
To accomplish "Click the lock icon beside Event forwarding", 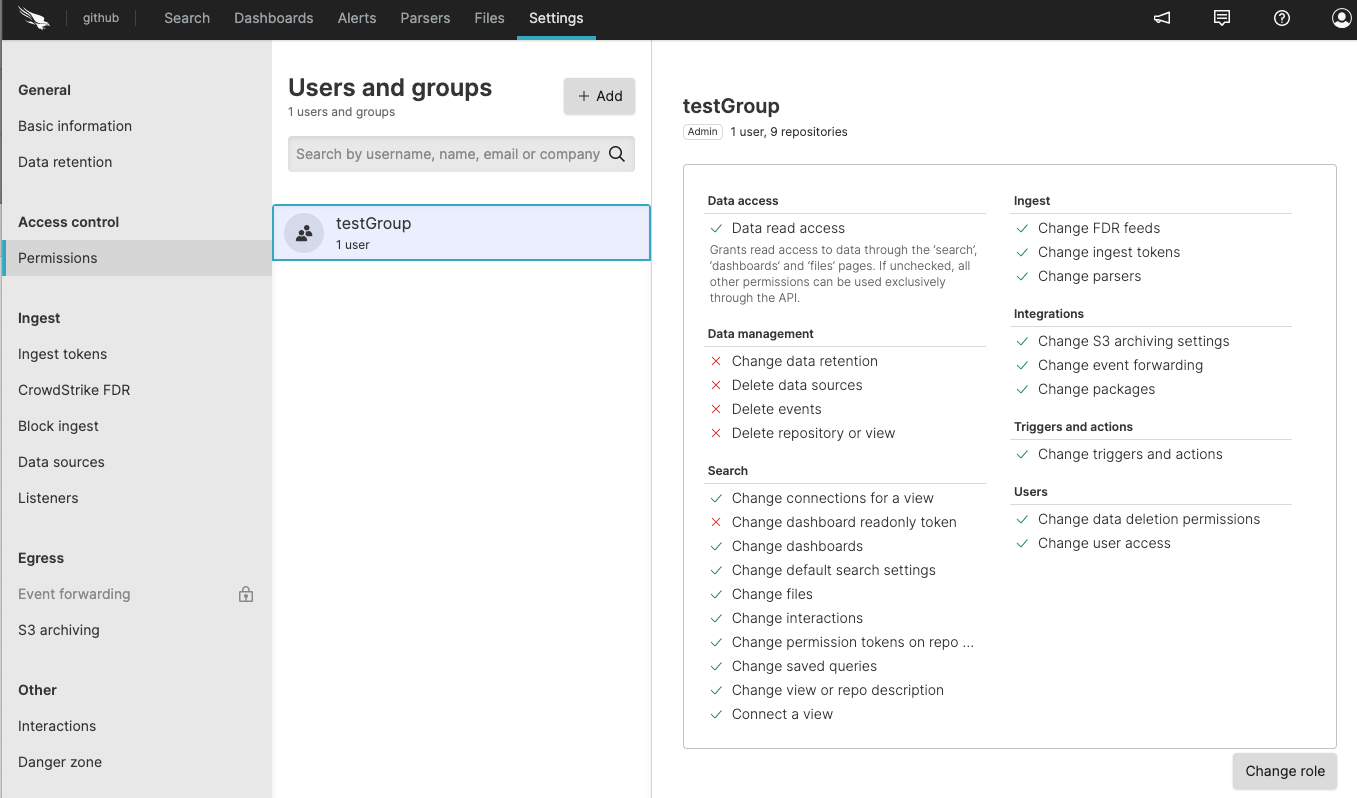I will [245, 593].
